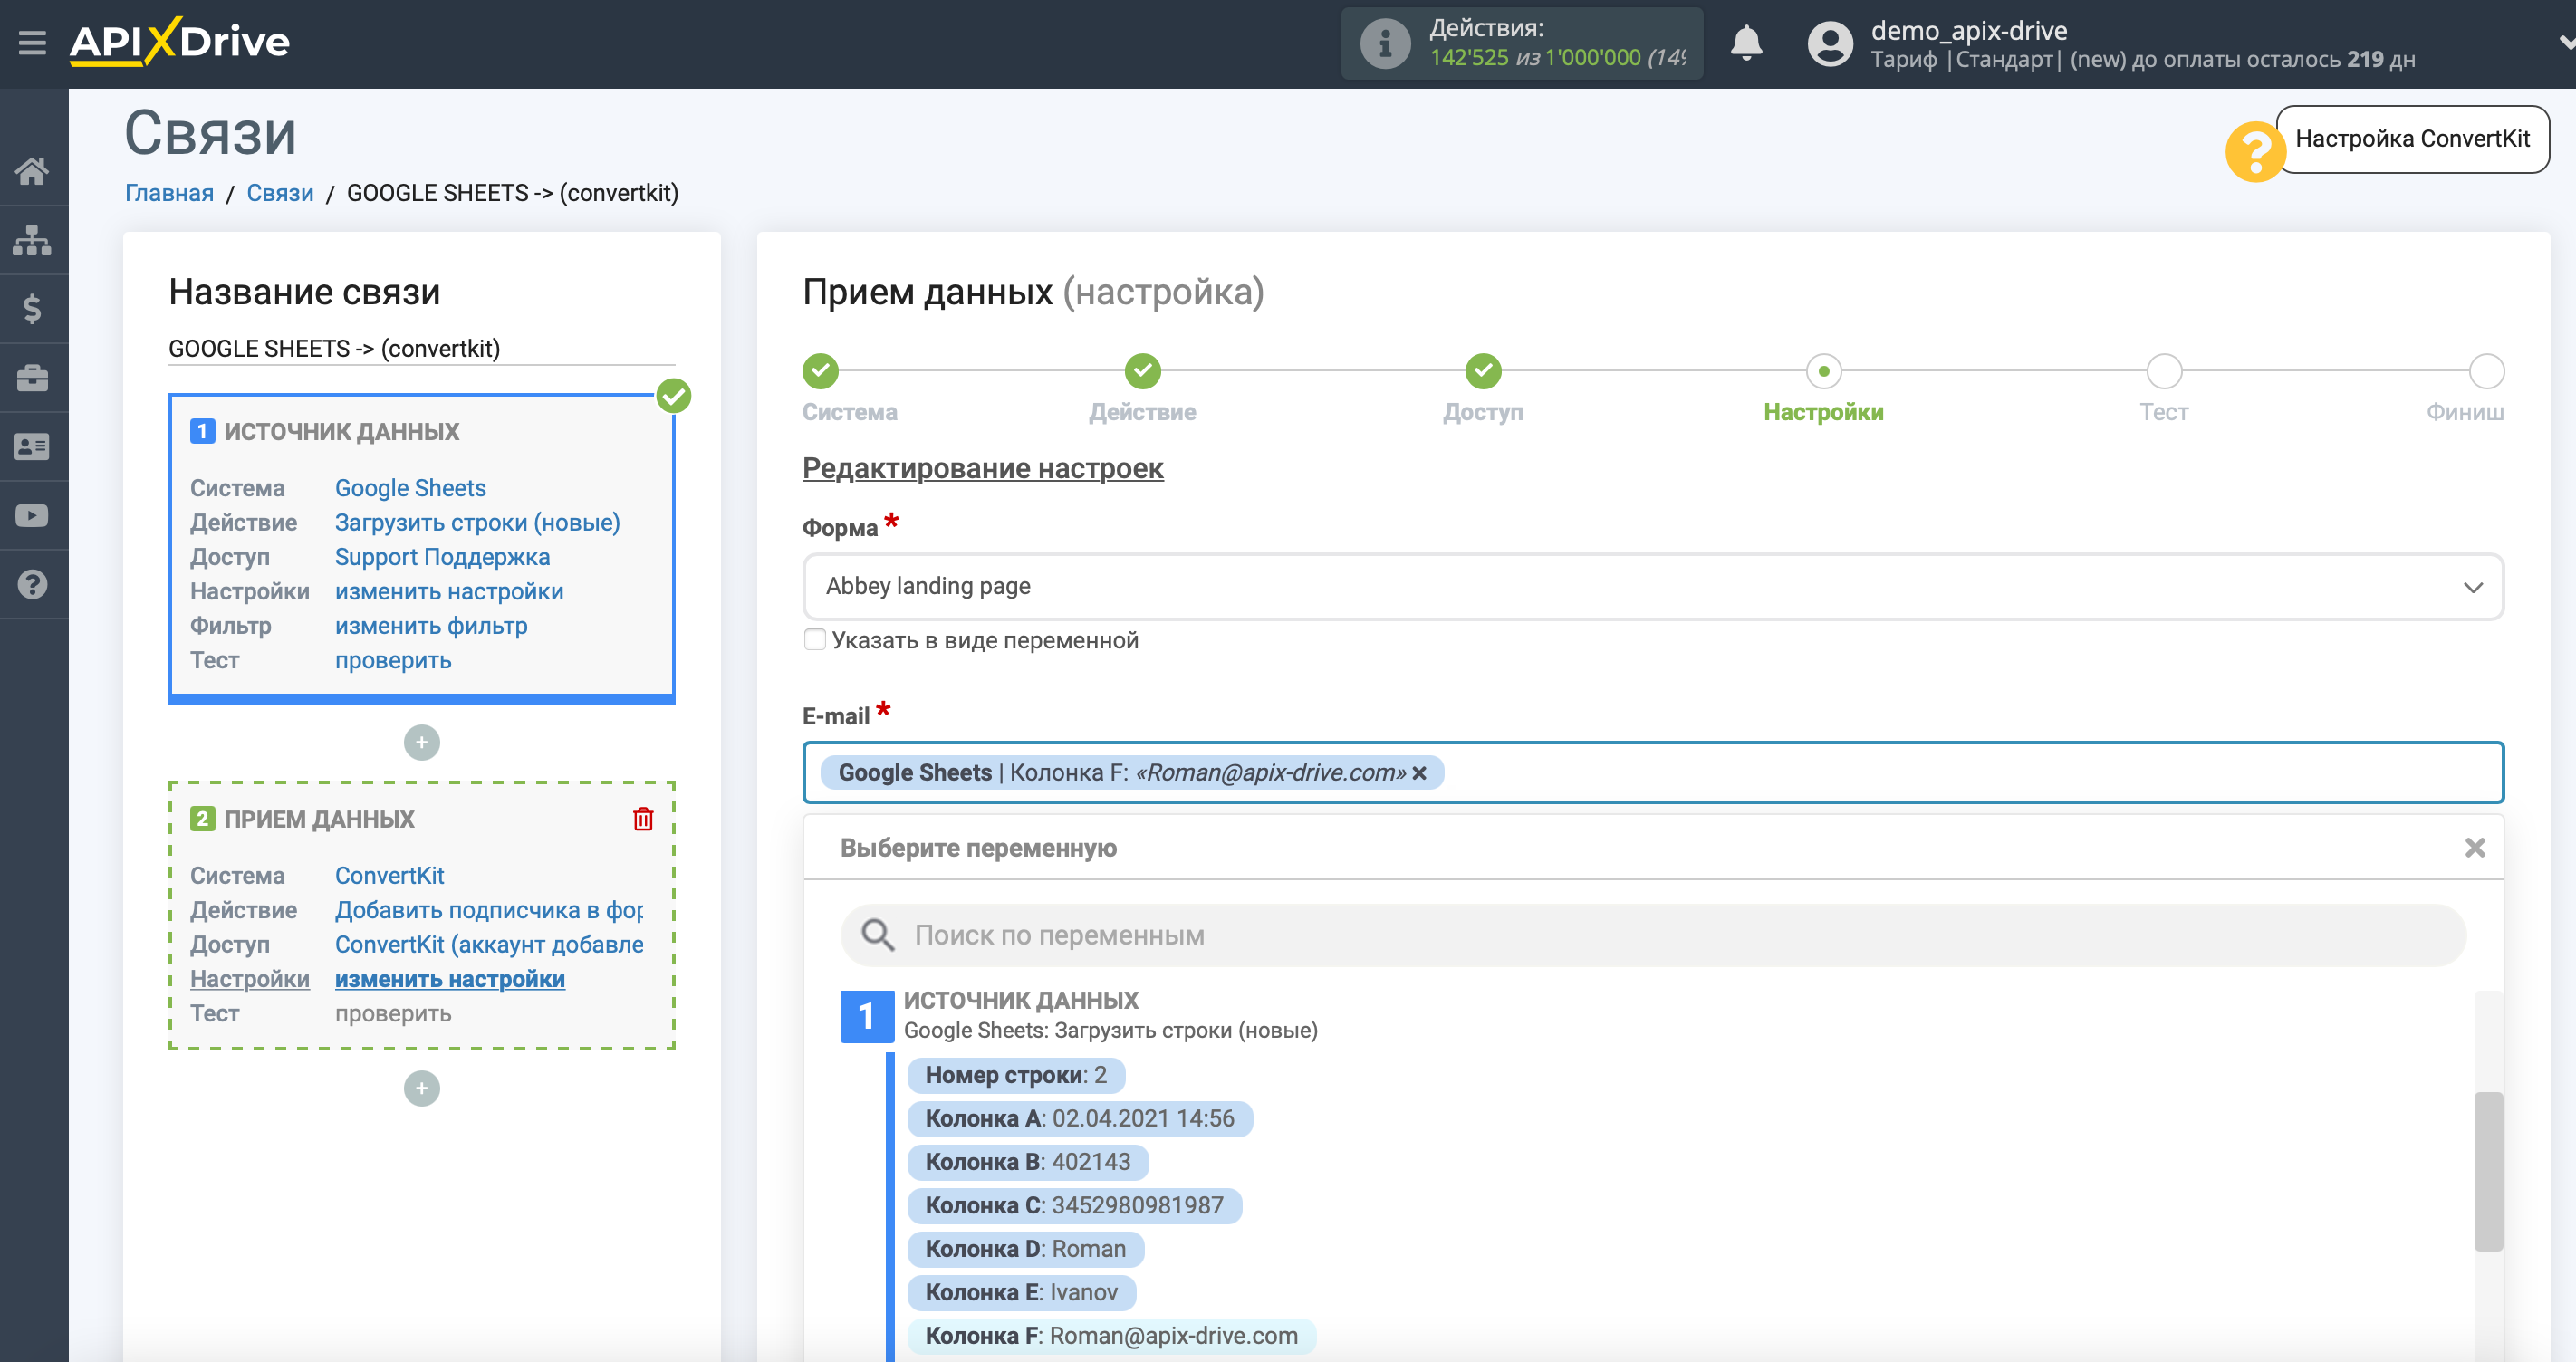2576x1362 pixels.
Task: Click the Финиш step indicator
Action: click(2486, 370)
